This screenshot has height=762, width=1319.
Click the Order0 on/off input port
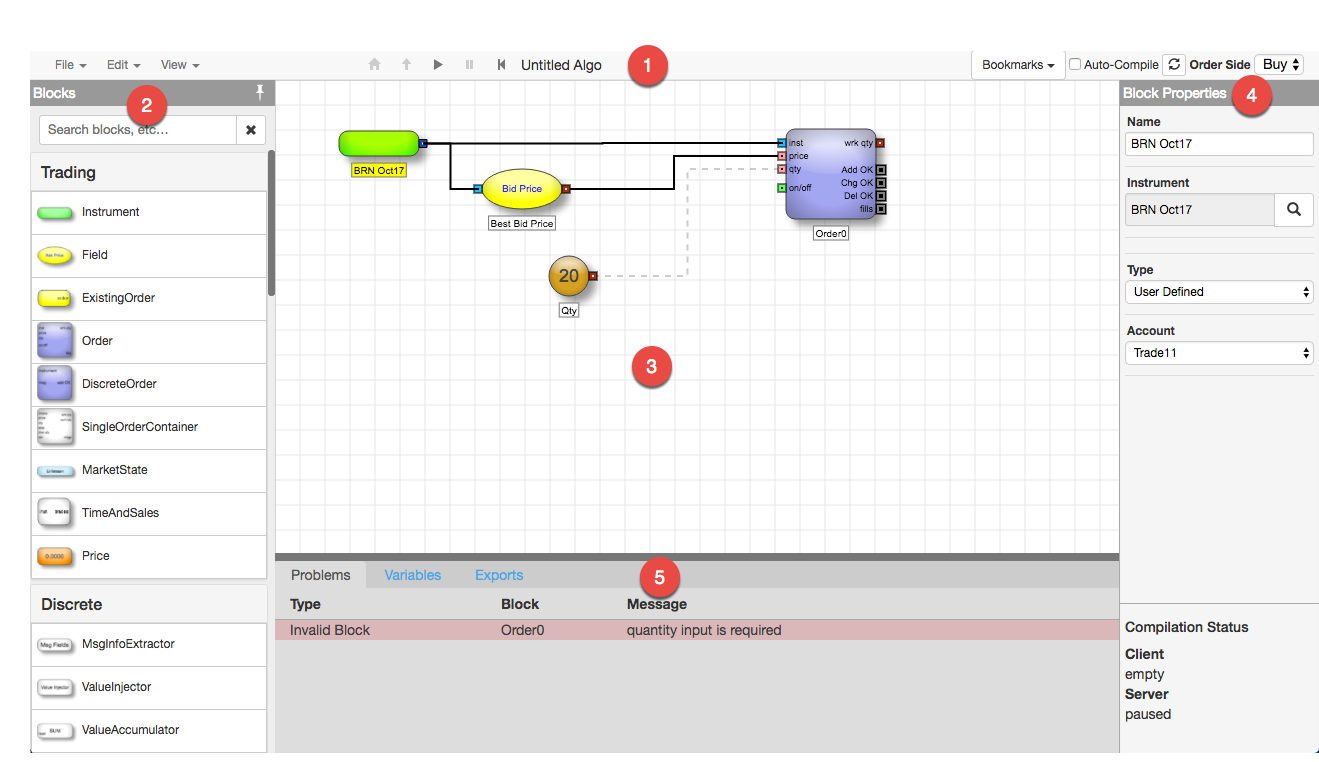pos(782,188)
